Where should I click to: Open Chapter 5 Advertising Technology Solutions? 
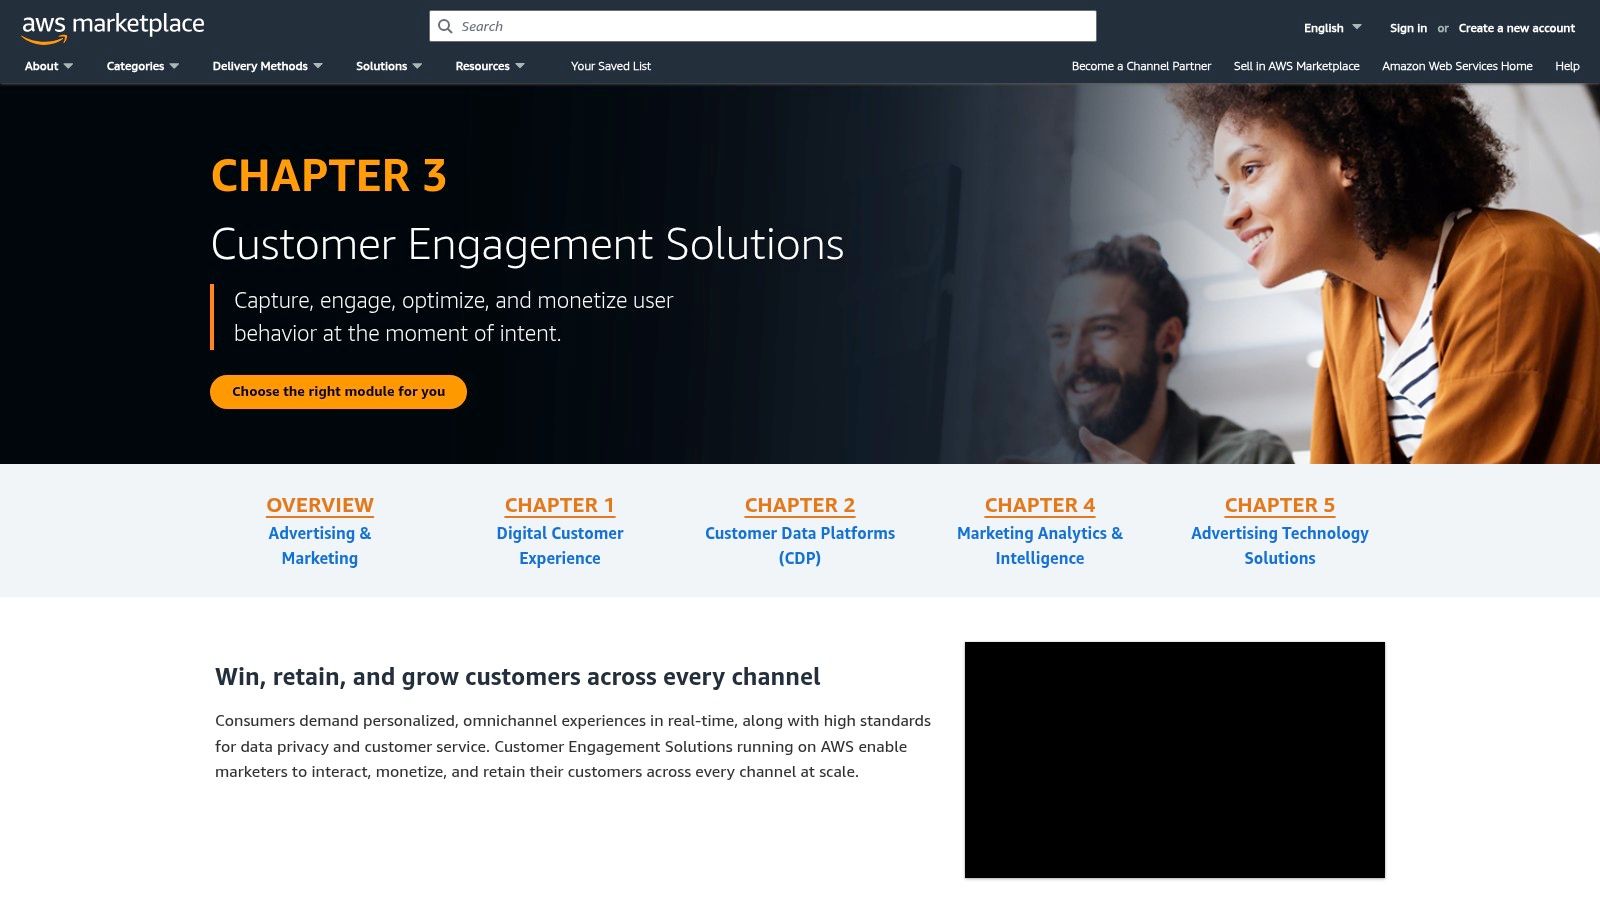(x=1280, y=531)
